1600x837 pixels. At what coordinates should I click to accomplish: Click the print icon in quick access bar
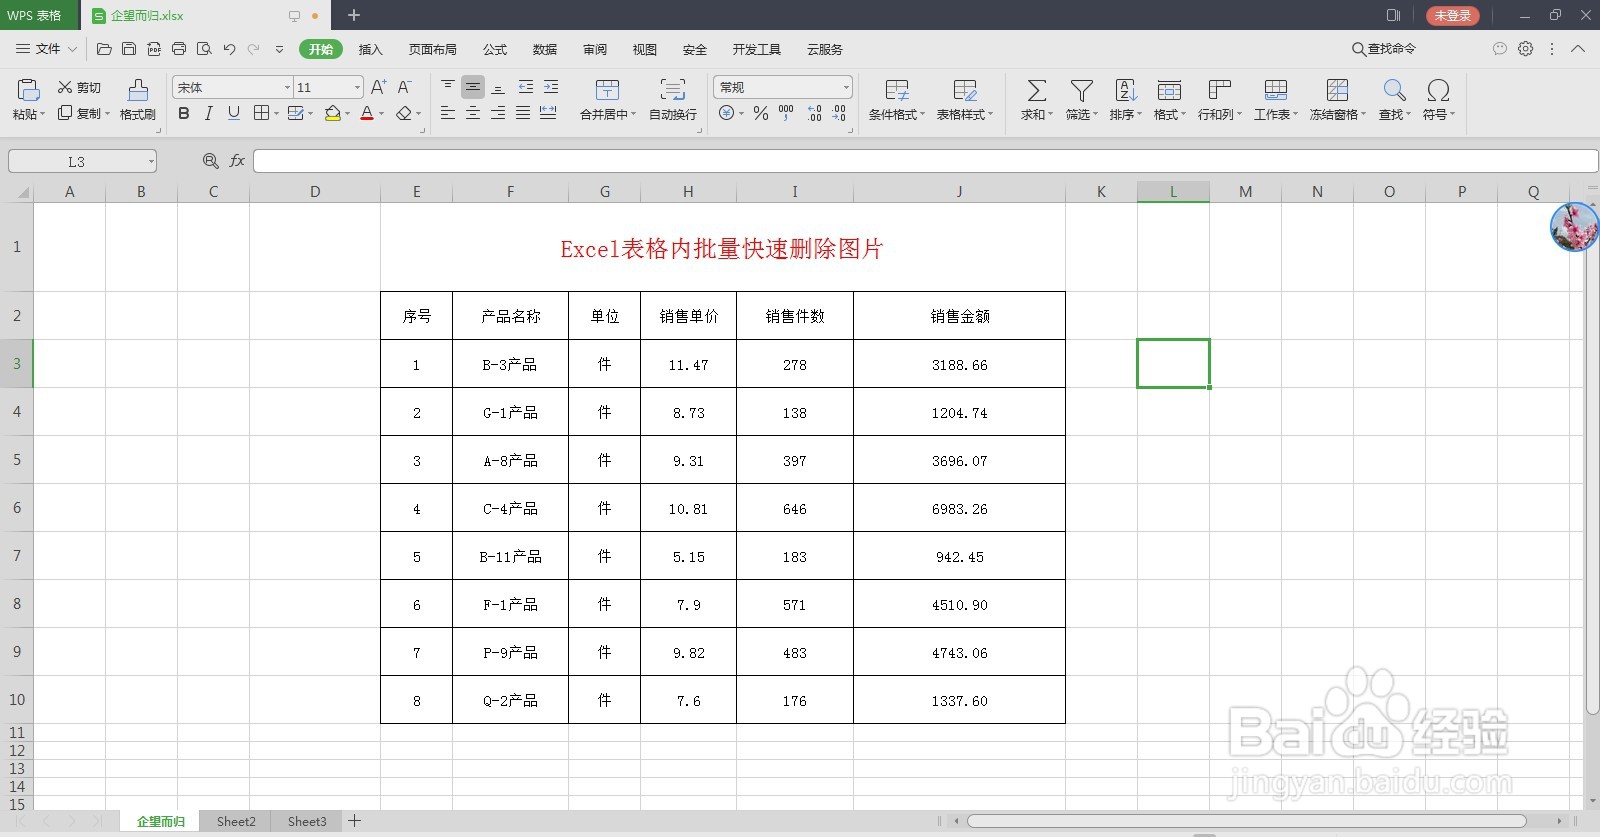[x=179, y=48]
